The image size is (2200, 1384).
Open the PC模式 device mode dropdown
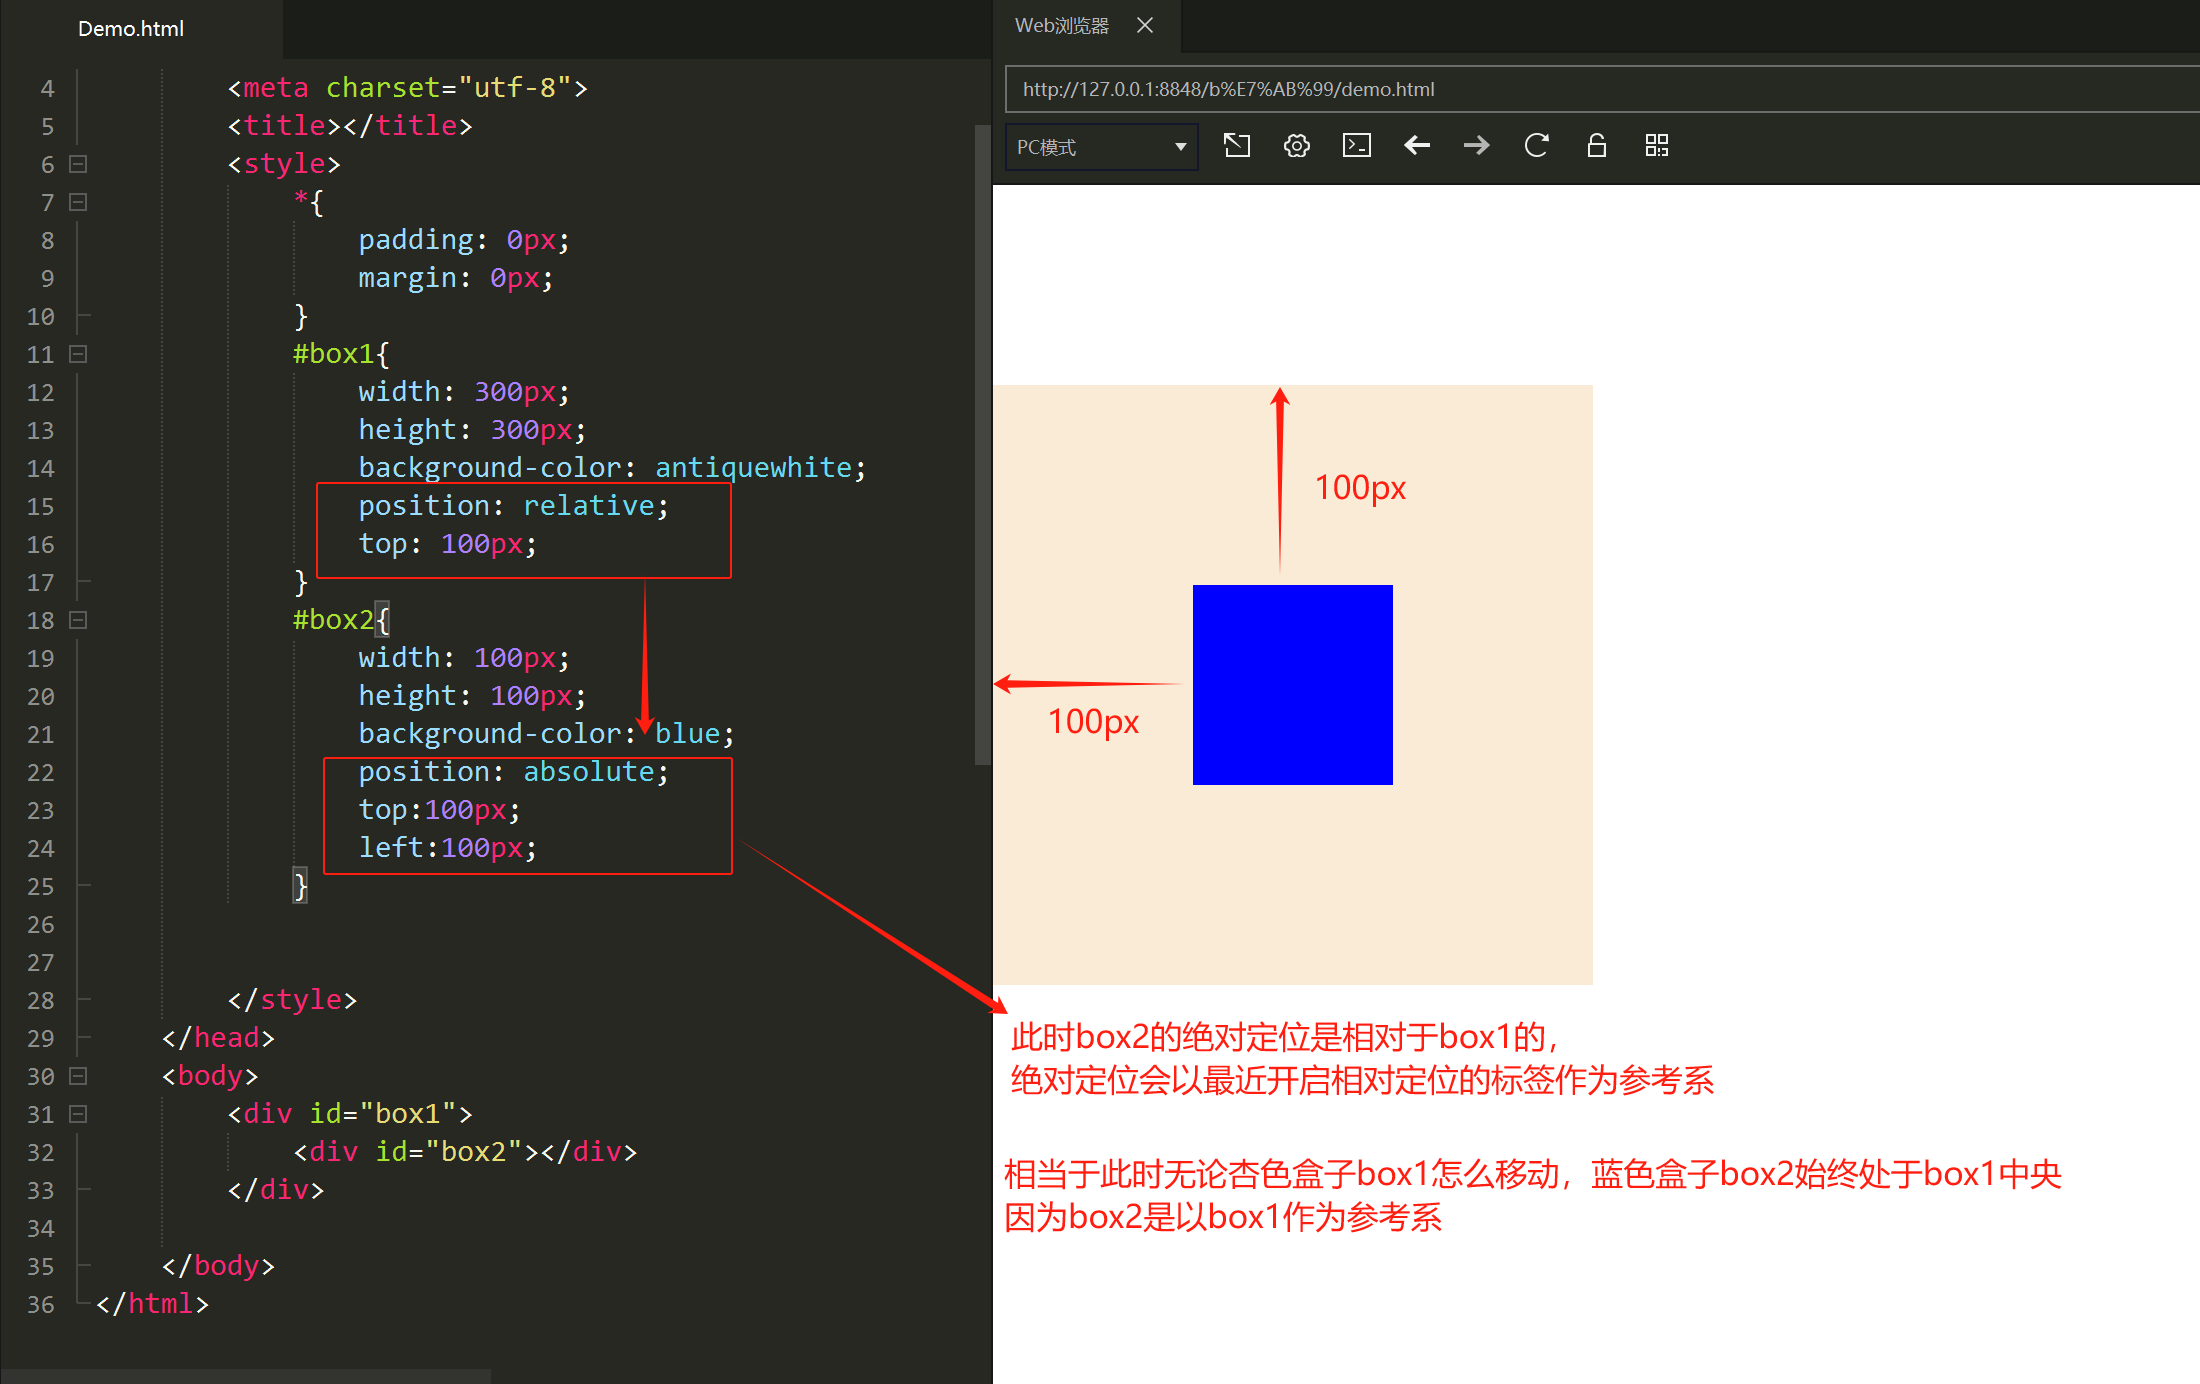click(x=1100, y=146)
